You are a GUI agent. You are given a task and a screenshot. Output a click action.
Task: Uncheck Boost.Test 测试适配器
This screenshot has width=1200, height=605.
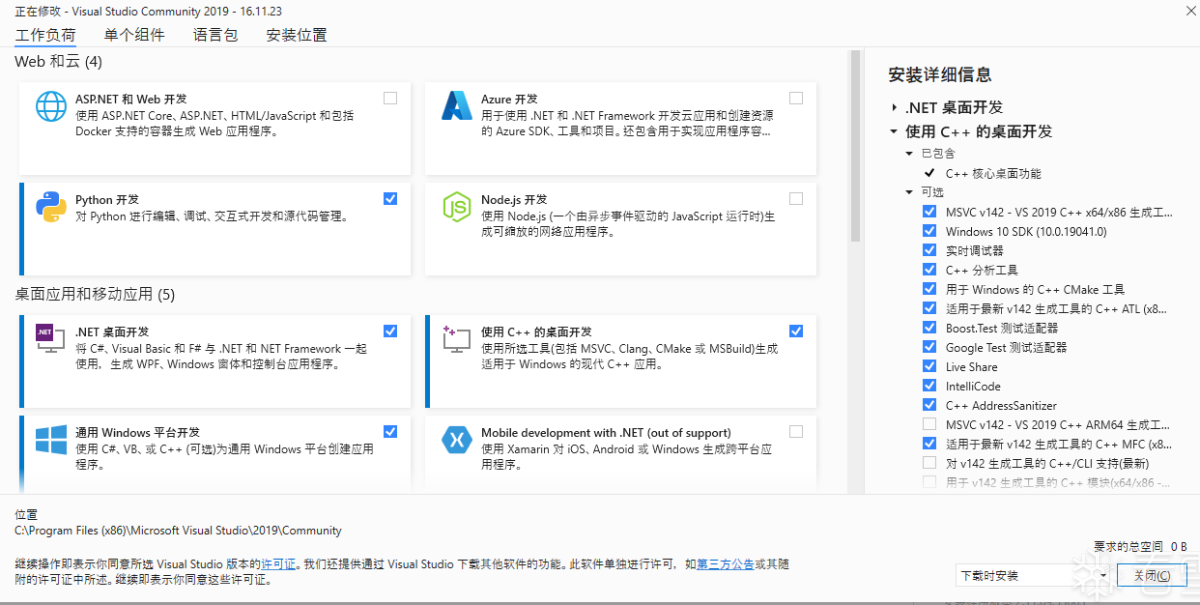point(930,328)
